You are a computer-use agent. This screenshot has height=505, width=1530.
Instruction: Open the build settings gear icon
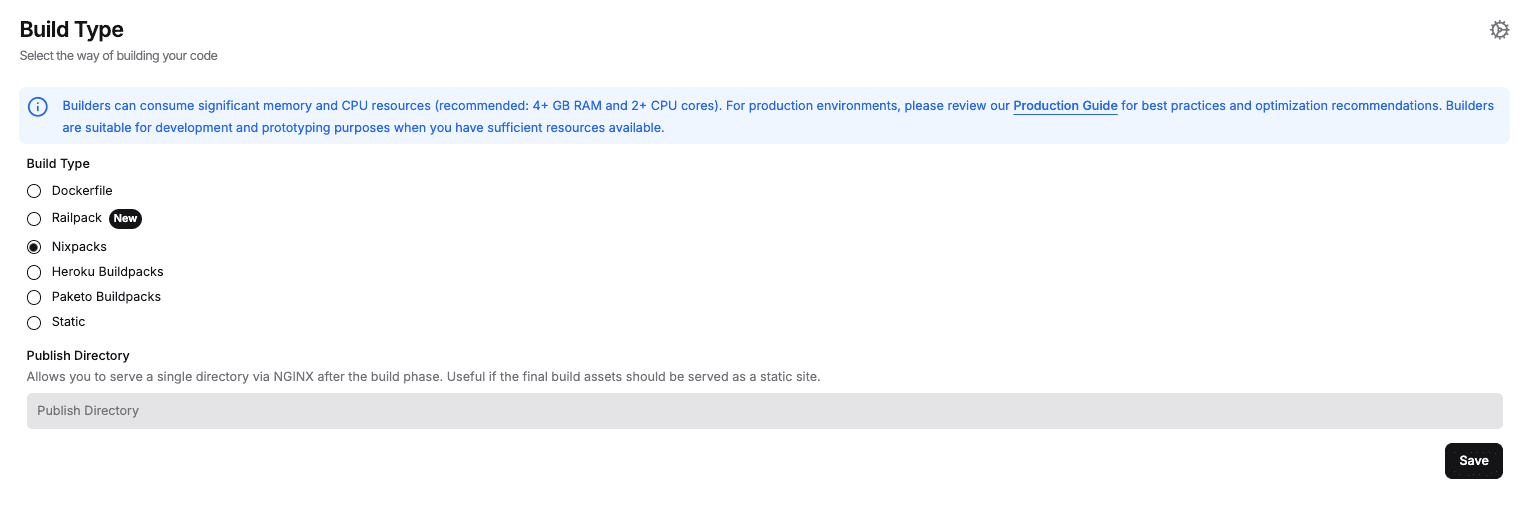[x=1499, y=30]
